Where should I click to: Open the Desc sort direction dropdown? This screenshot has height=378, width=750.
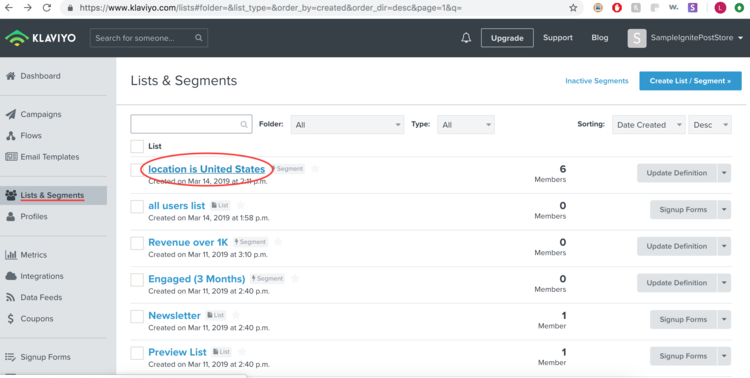[x=710, y=124]
